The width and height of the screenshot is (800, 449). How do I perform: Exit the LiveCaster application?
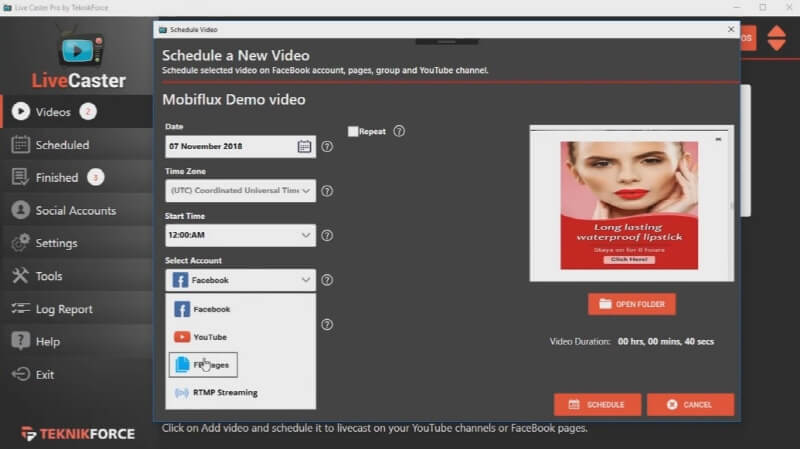(x=77, y=375)
